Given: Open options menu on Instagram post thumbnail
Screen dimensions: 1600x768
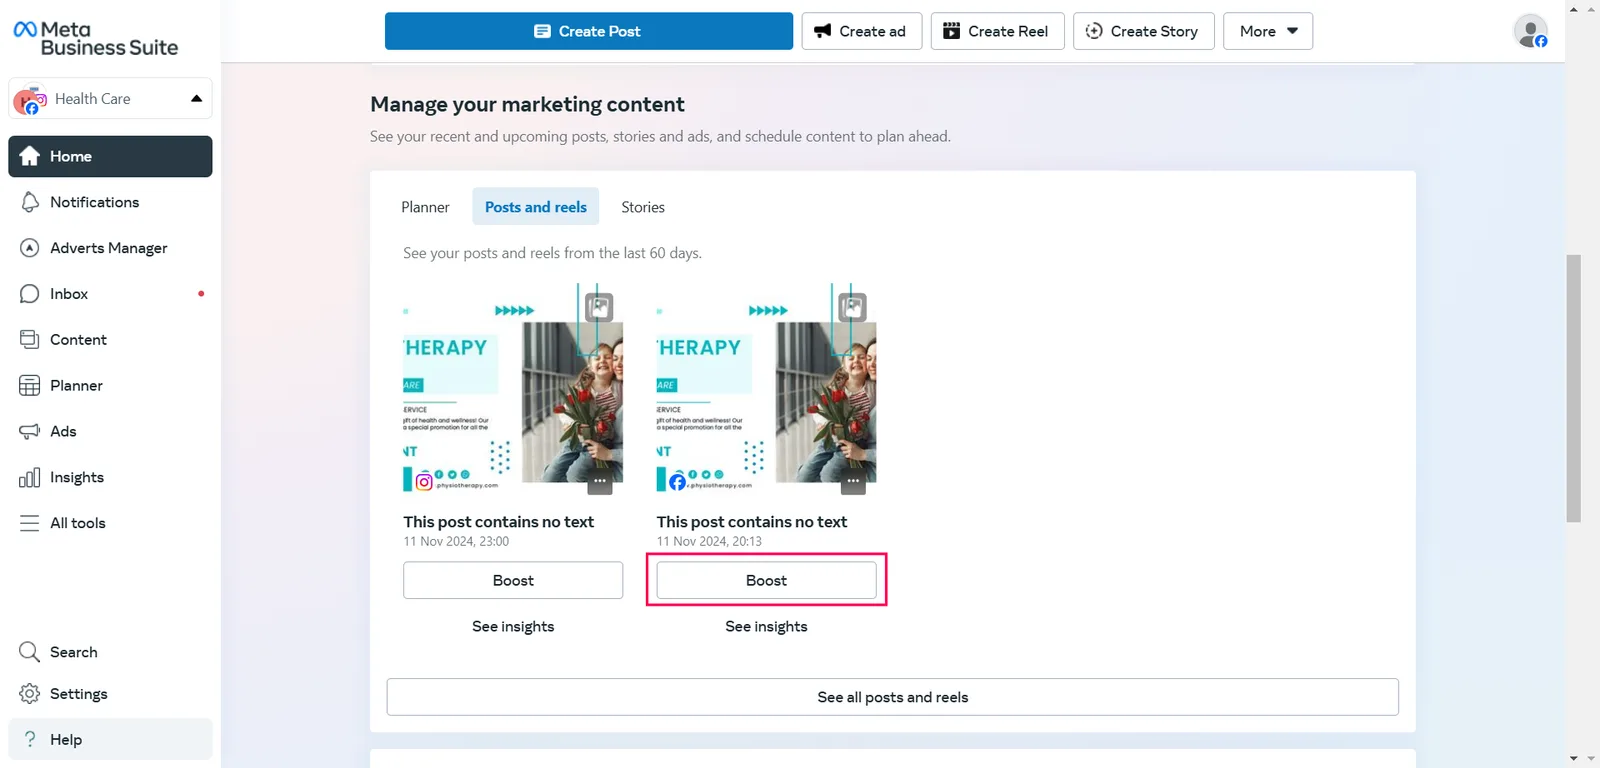Looking at the screenshot, I should 599,481.
